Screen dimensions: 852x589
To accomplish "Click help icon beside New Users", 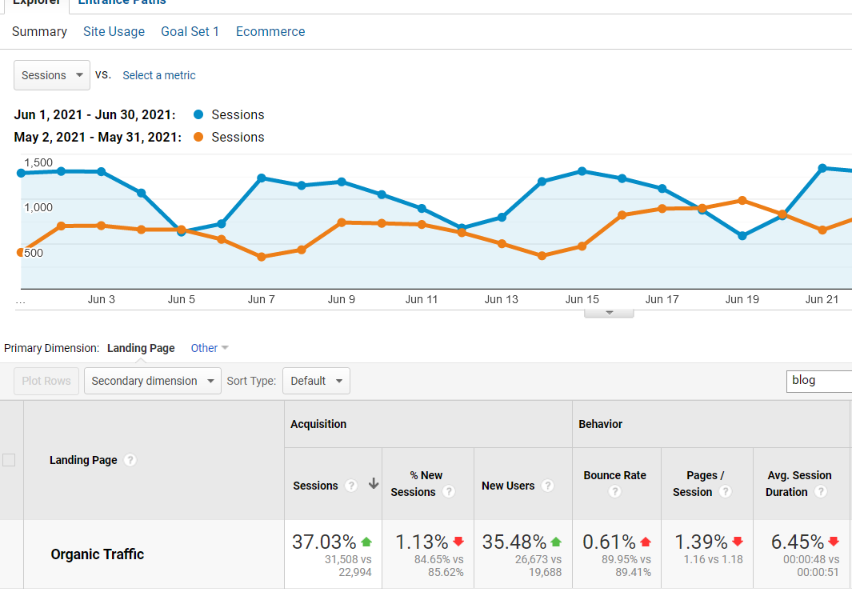I will coord(547,486).
